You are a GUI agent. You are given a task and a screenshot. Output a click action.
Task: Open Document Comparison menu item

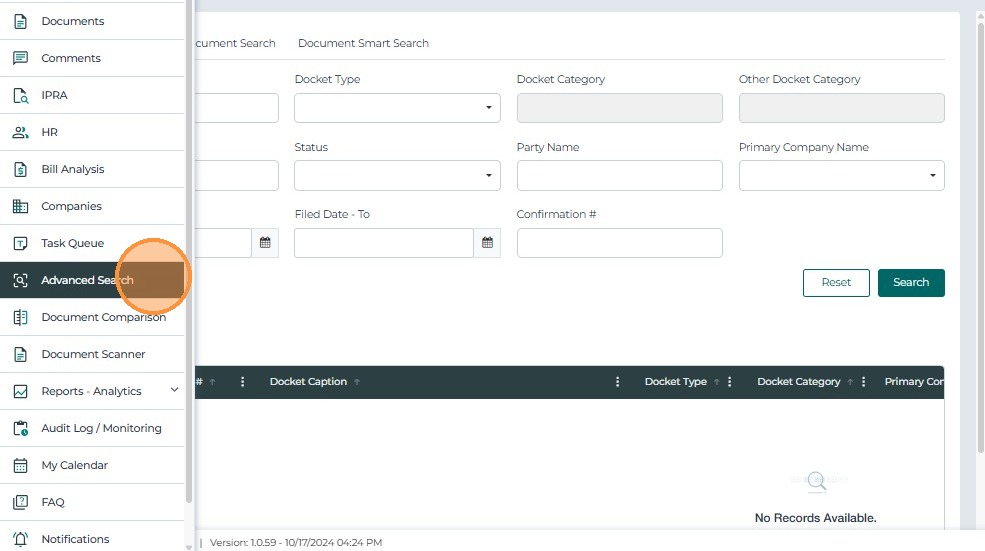(103, 317)
